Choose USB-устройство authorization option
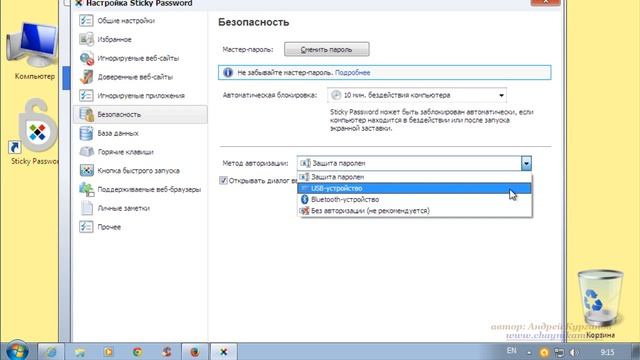 click(x=414, y=188)
